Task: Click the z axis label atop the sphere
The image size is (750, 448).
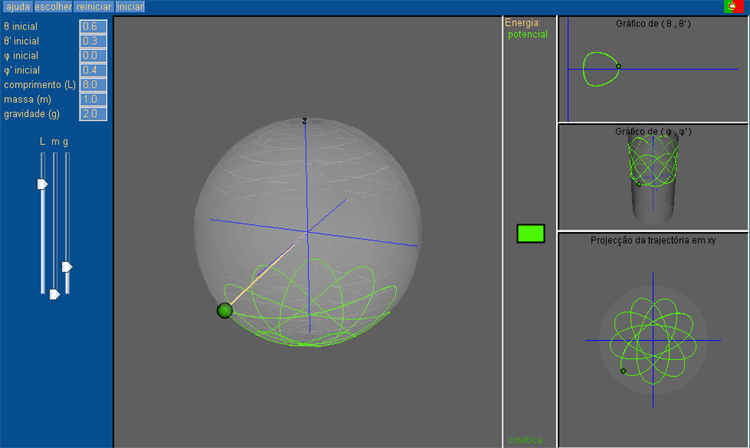Action: (x=304, y=121)
